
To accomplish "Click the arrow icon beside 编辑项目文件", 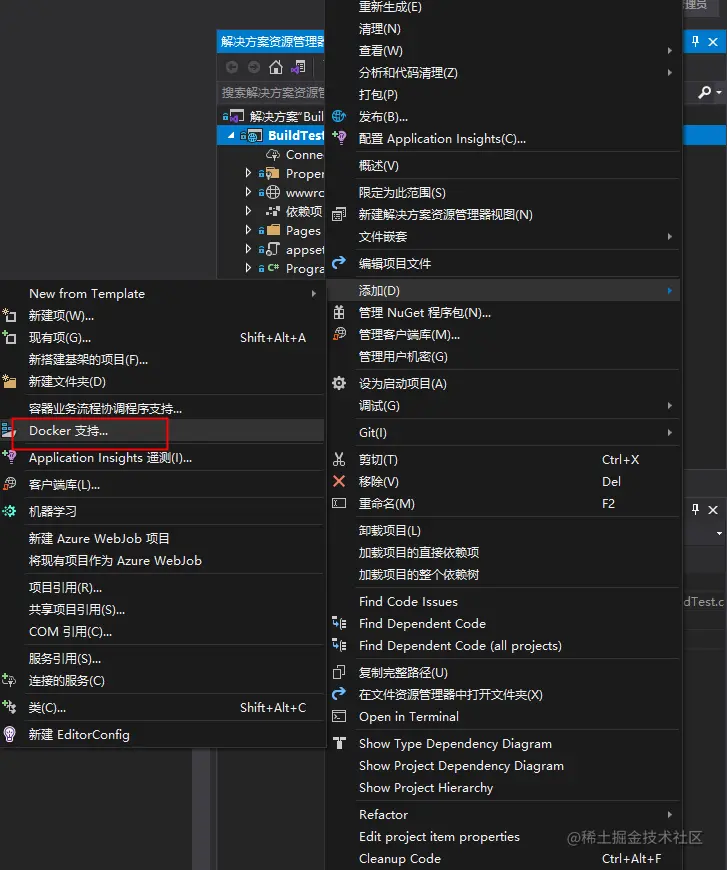I will click(339, 262).
